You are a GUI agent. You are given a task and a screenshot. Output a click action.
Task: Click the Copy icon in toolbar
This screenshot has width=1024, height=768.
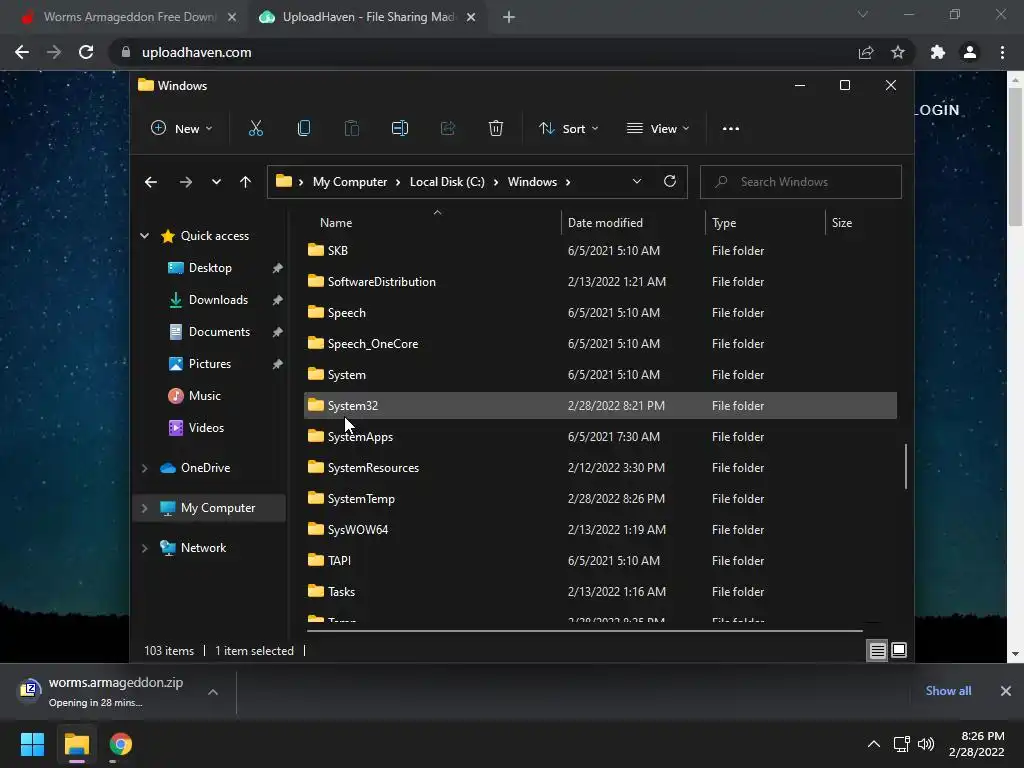pos(304,129)
